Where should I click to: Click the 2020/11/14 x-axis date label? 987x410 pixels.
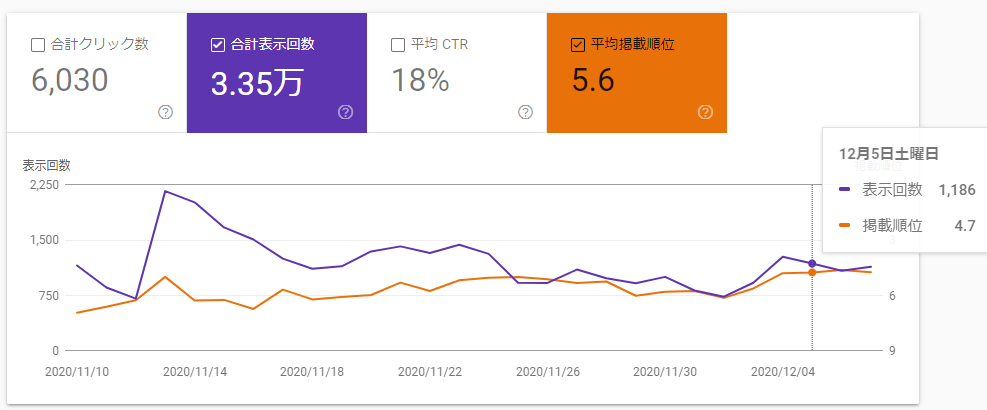194,370
